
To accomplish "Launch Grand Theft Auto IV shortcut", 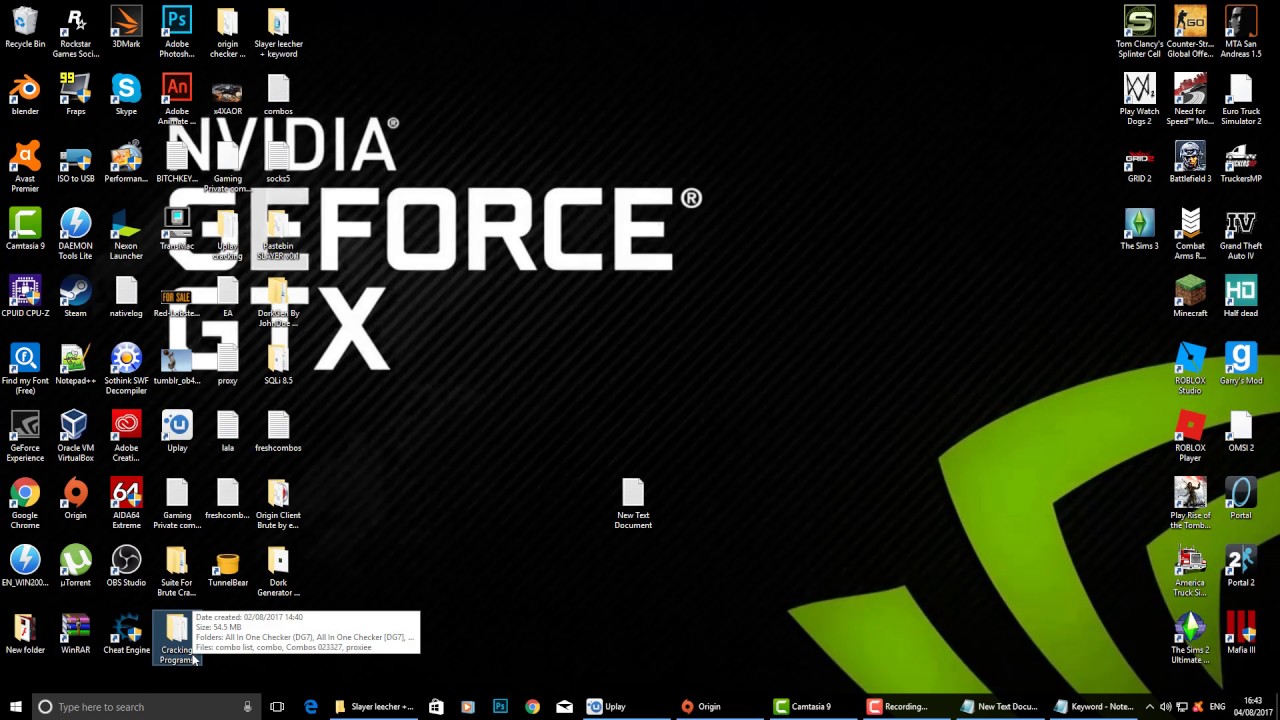I will pyautogui.click(x=1241, y=234).
